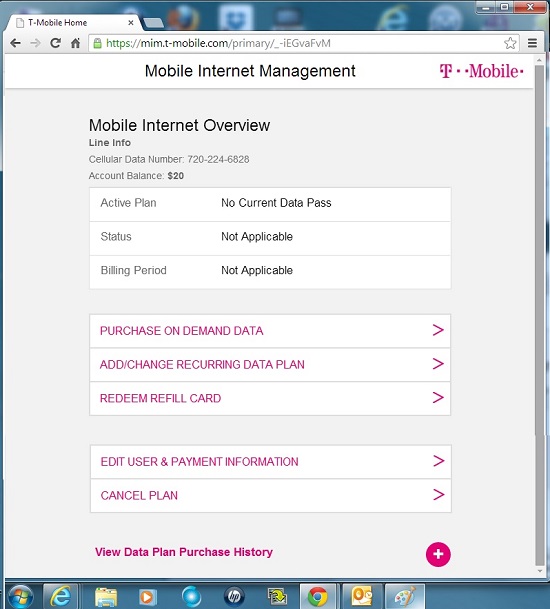The height and width of the screenshot is (609, 550).
Task: Go back with the browser back arrow
Action: tap(16, 43)
